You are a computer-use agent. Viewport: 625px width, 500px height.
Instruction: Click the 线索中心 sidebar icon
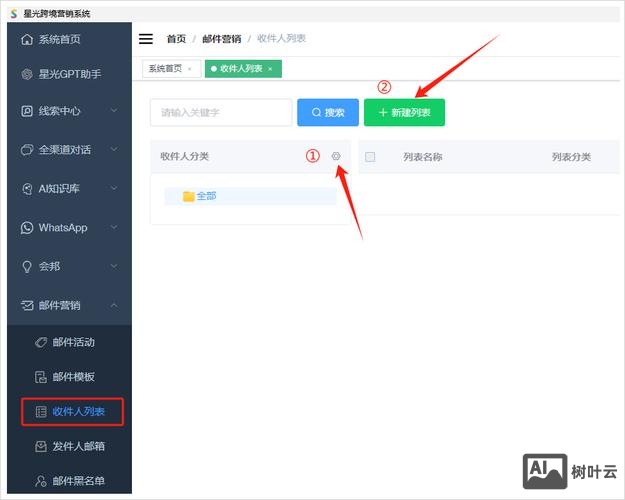click(27, 111)
